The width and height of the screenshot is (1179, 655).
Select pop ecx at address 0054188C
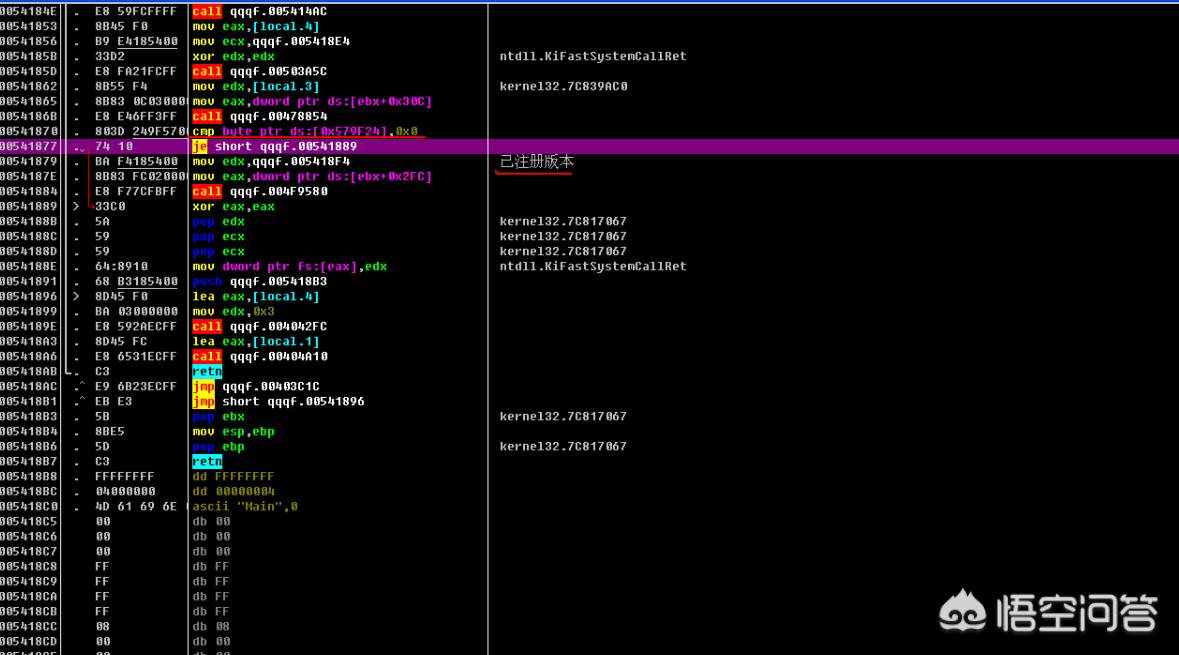pos(218,237)
